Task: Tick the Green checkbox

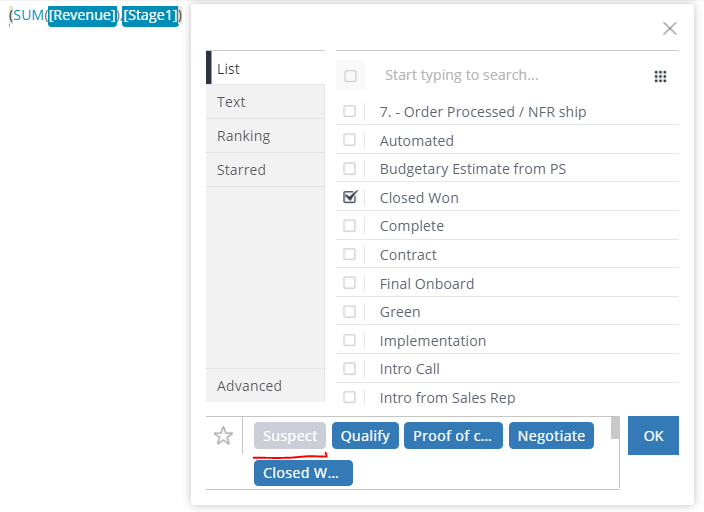Action: pos(349,311)
